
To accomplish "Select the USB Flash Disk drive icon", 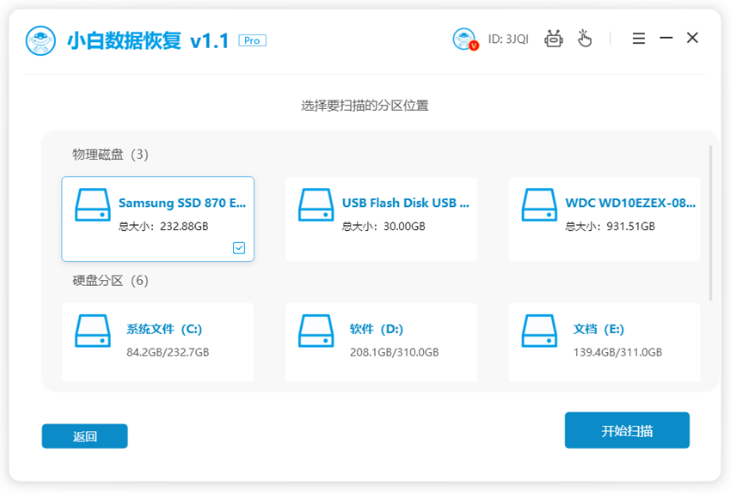I will click(x=316, y=204).
